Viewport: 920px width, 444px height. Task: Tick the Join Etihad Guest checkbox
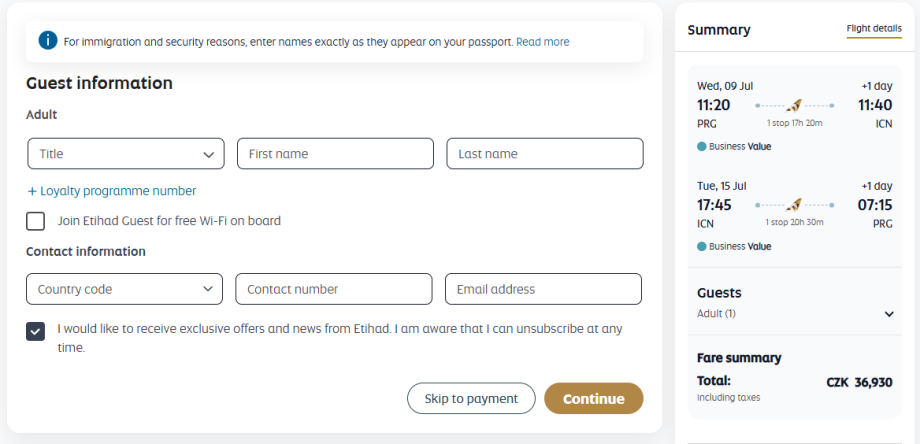click(36, 221)
